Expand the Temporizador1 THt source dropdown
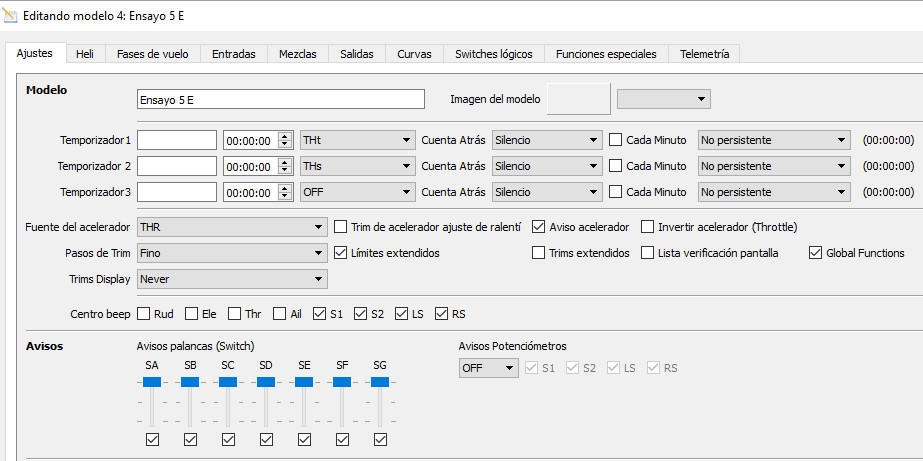The image size is (923, 461). click(356, 140)
